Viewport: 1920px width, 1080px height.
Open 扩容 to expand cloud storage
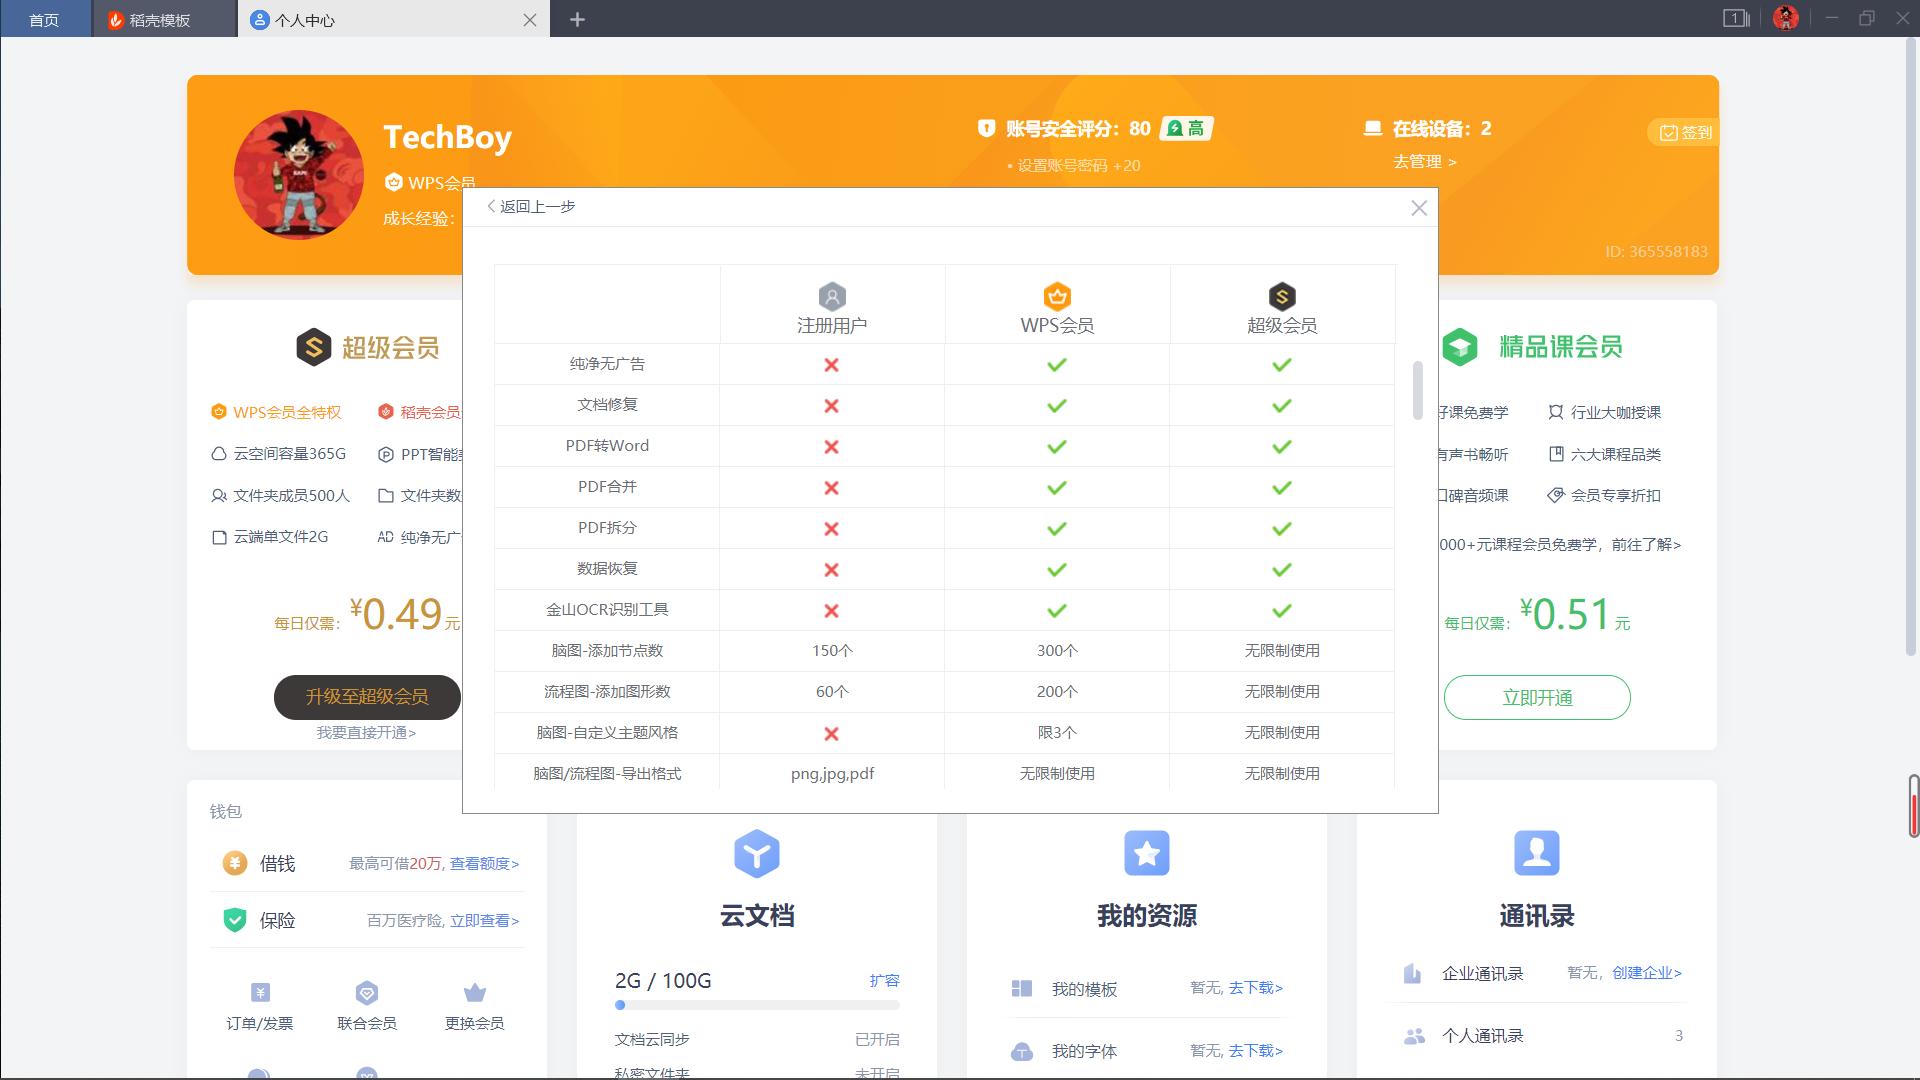(x=886, y=981)
